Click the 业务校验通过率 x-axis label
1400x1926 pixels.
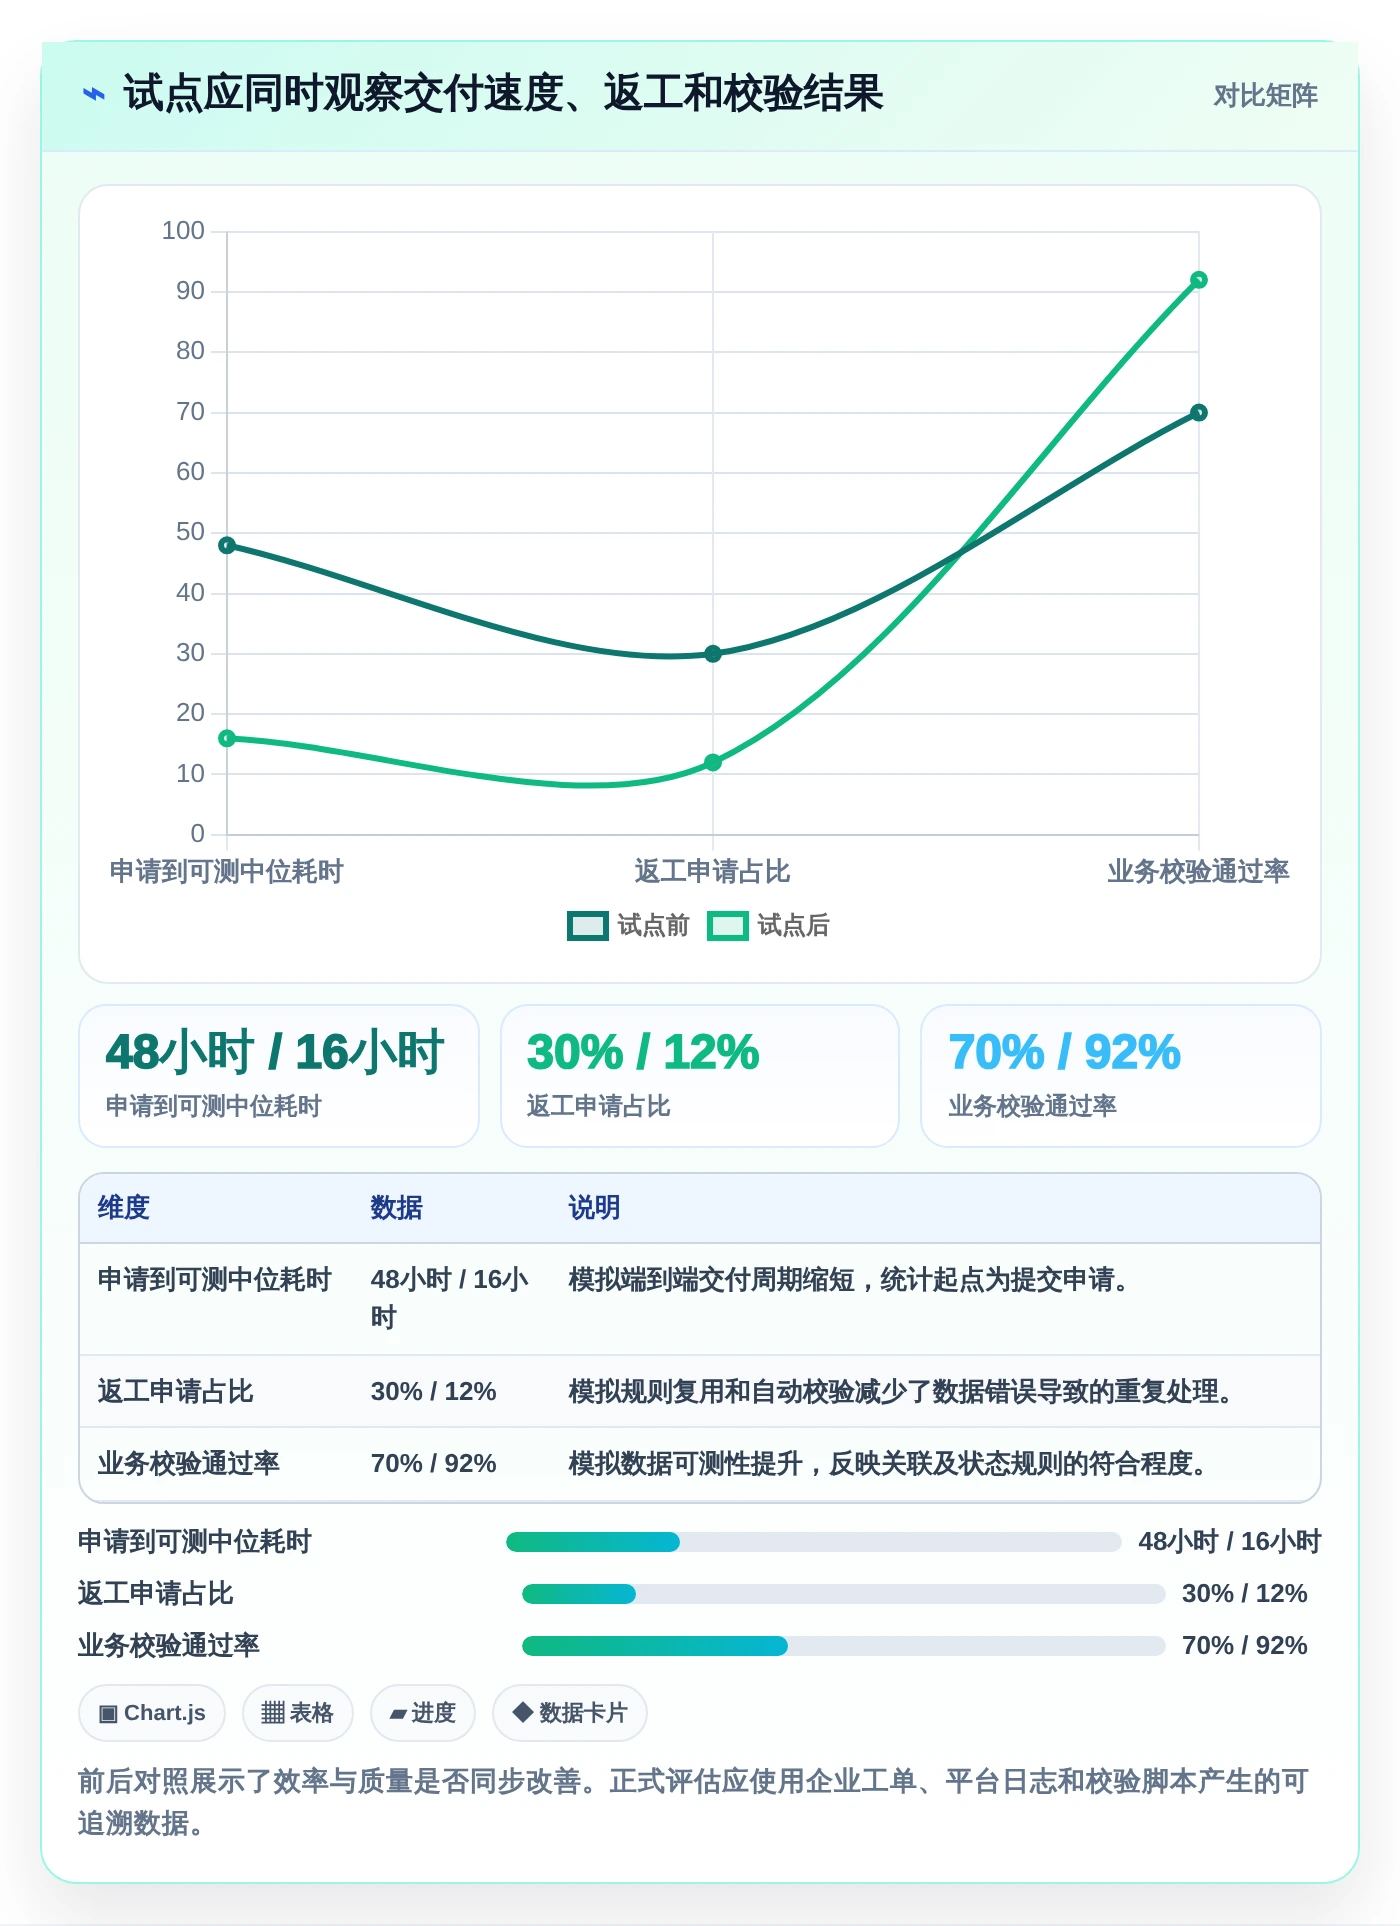(1198, 871)
